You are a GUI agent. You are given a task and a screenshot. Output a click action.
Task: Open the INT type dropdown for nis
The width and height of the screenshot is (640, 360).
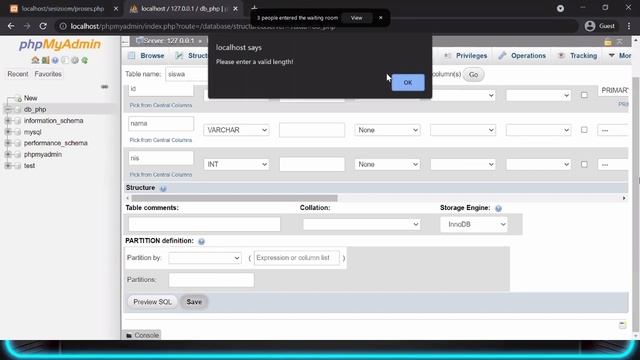[x=236, y=164]
